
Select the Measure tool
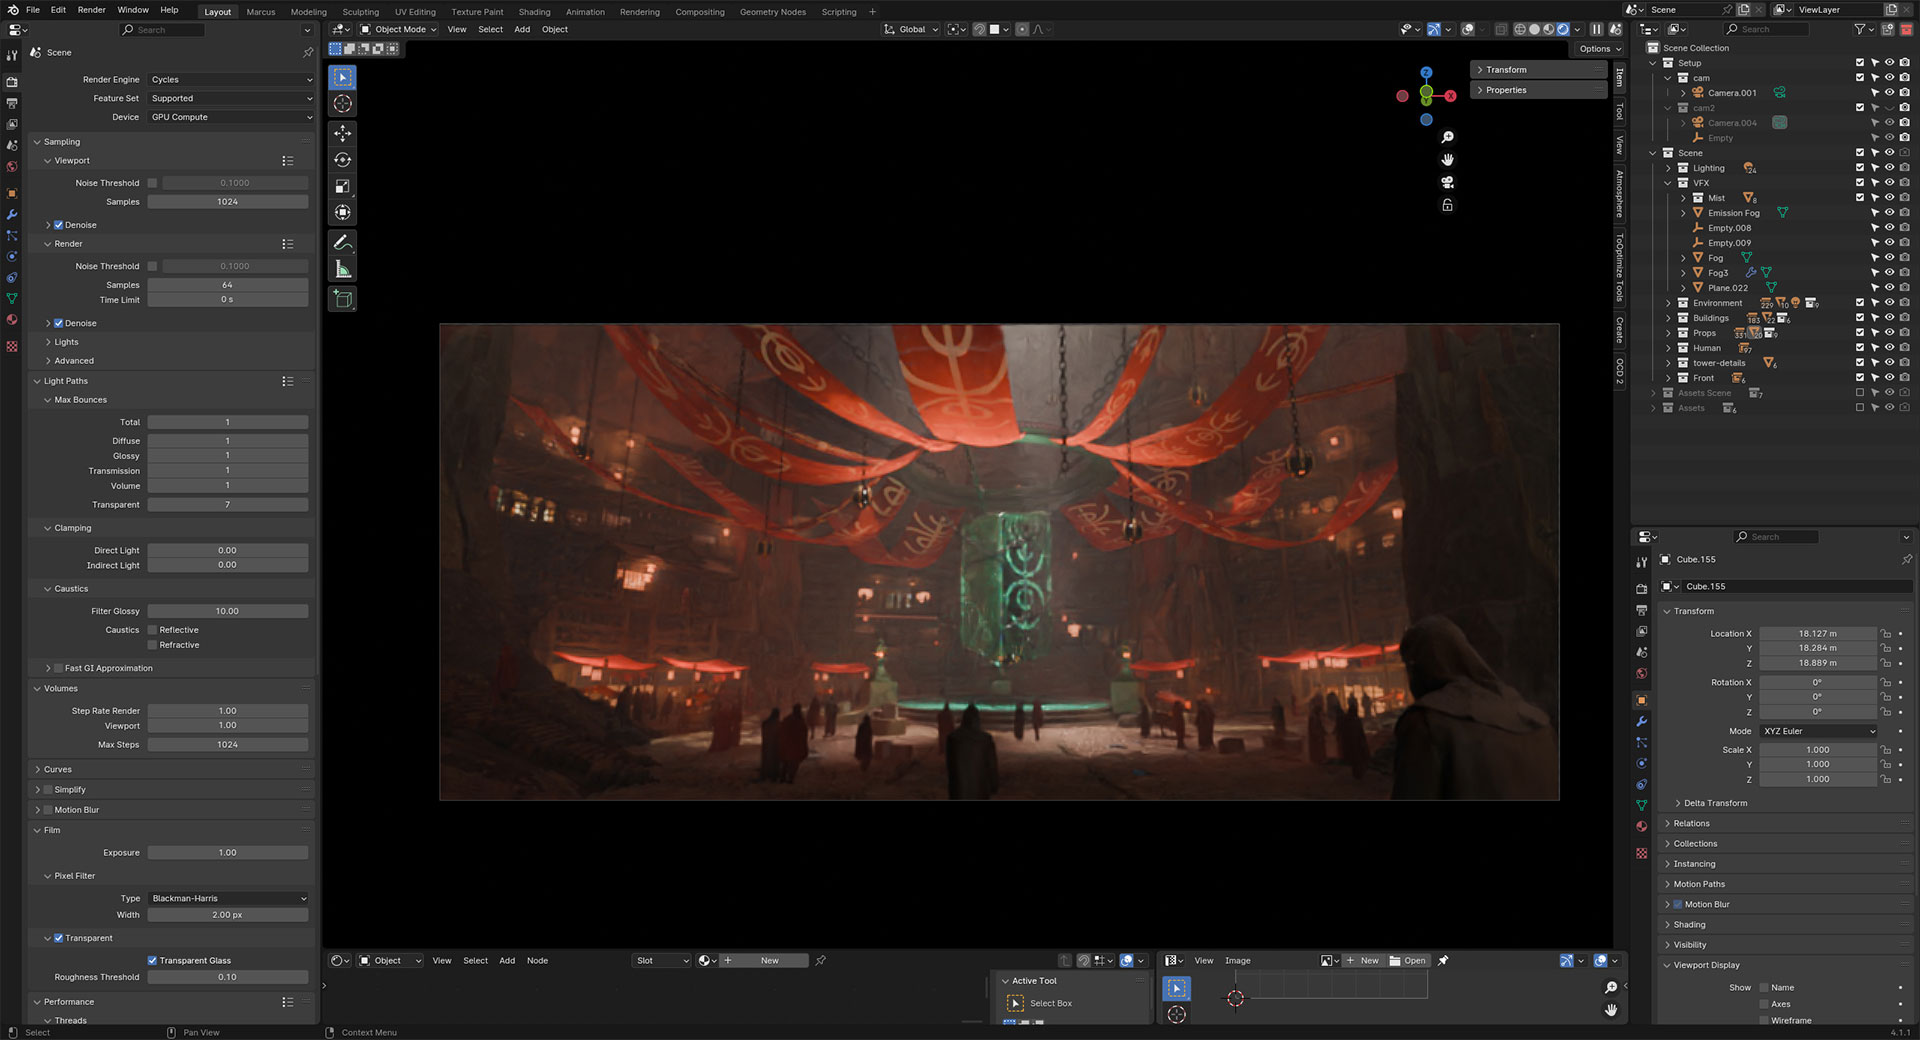[x=342, y=269]
